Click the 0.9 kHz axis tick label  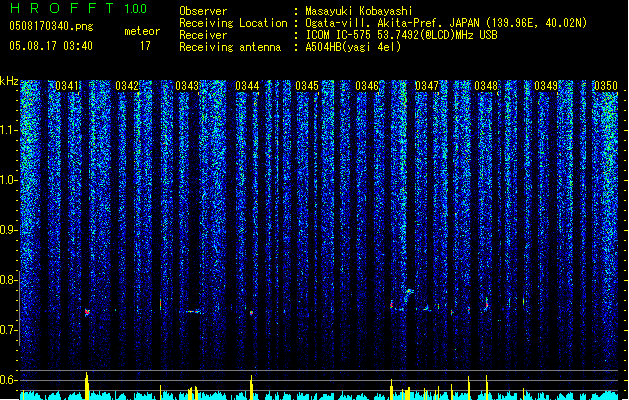8,230
